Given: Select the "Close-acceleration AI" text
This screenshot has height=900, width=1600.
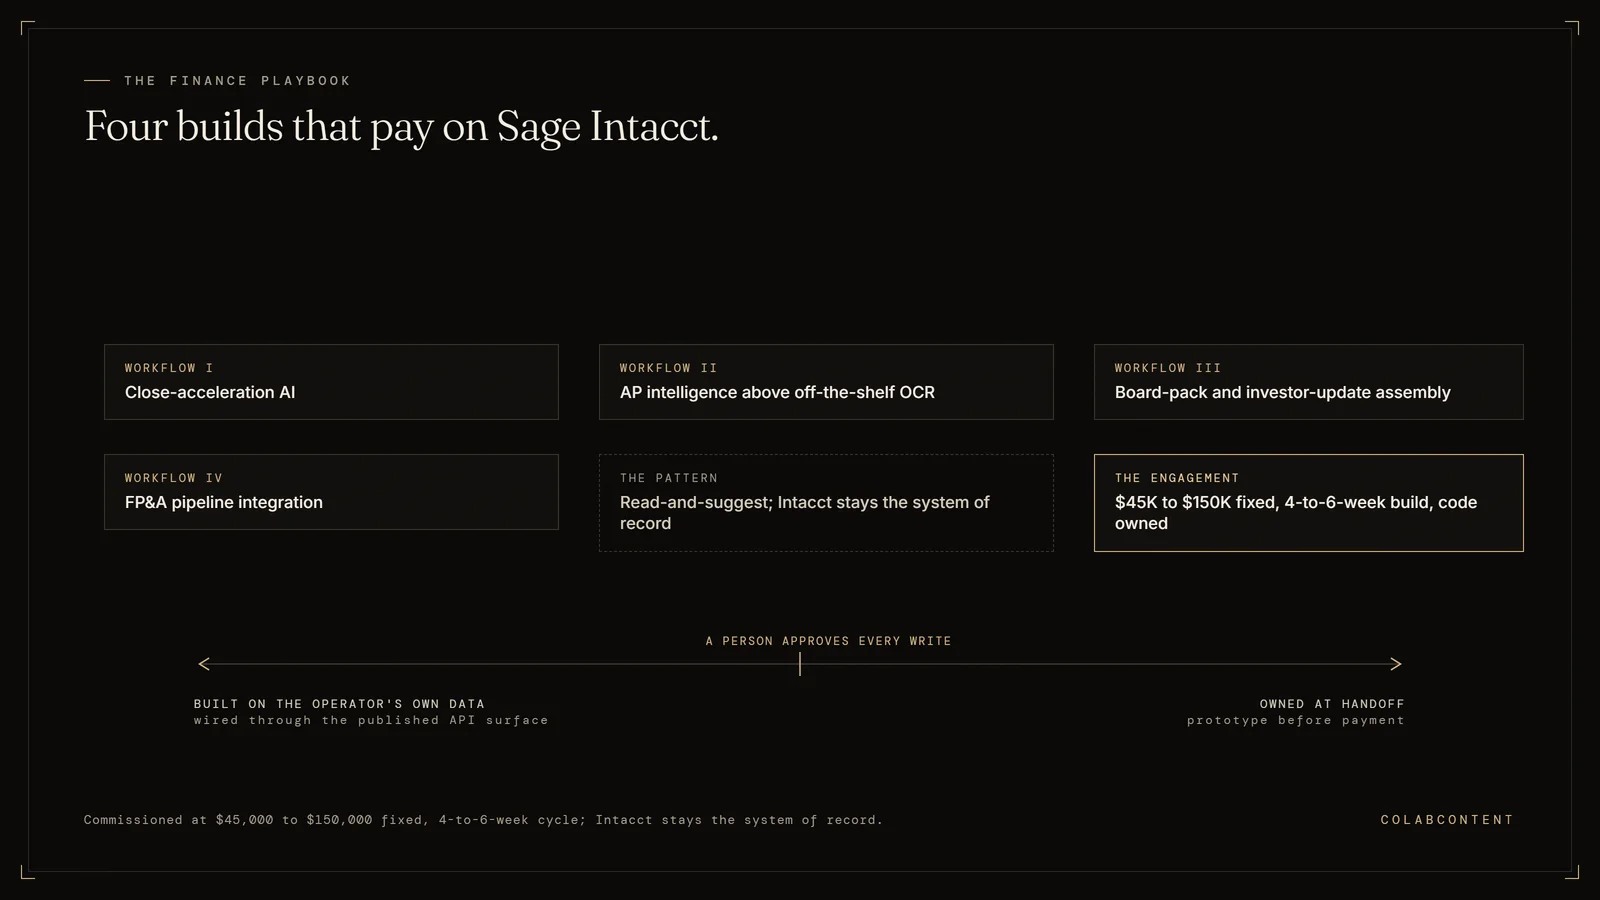Looking at the screenshot, I should [210, 392].
